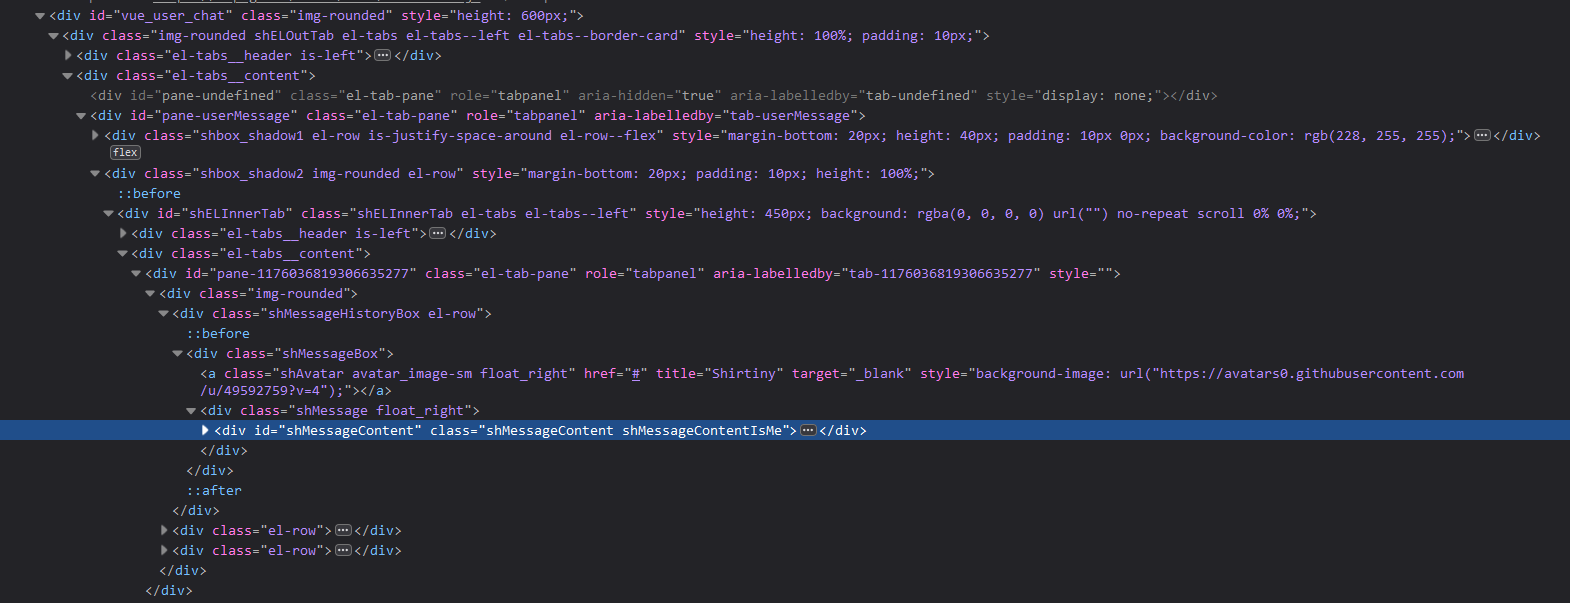The width and height of the screenshot is (1570, 603).
Task: Select the ::after pseudo-element row
Action: click(214, 491)
